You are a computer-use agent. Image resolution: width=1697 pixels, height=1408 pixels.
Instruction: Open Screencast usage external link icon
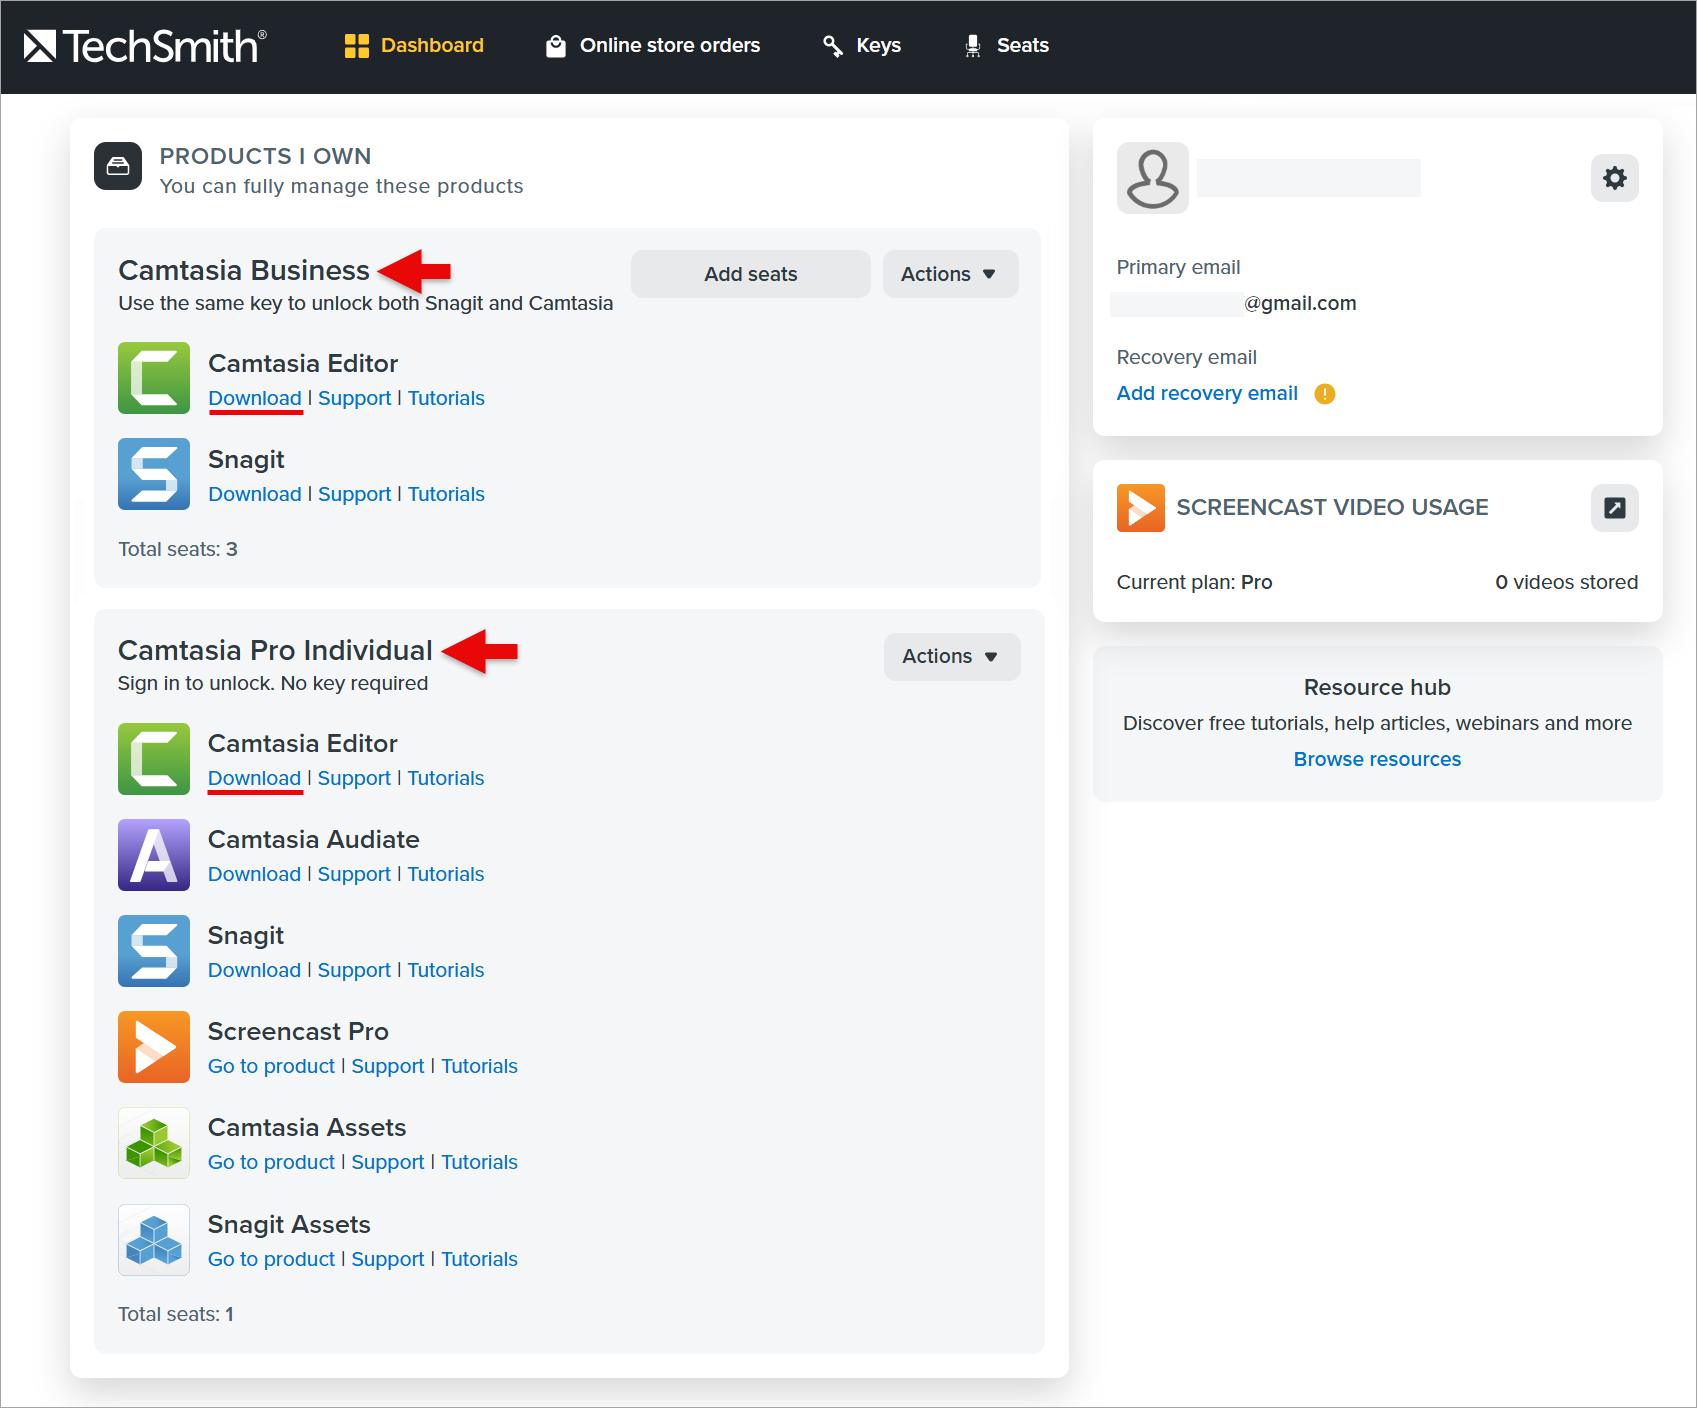click(x=1614, y=508)
